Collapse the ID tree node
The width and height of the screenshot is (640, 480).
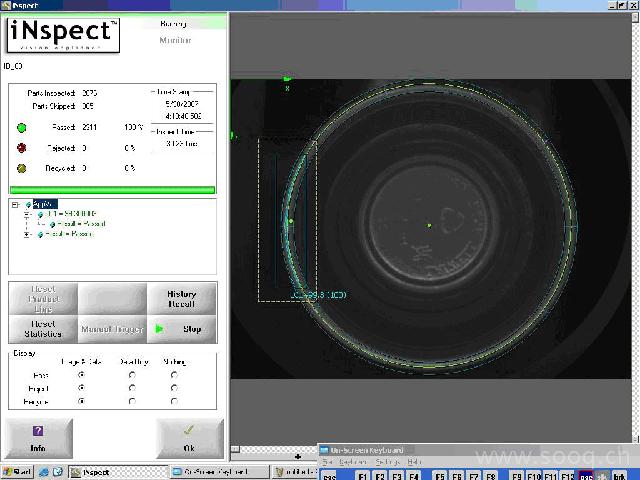click(x=27, y=213)
